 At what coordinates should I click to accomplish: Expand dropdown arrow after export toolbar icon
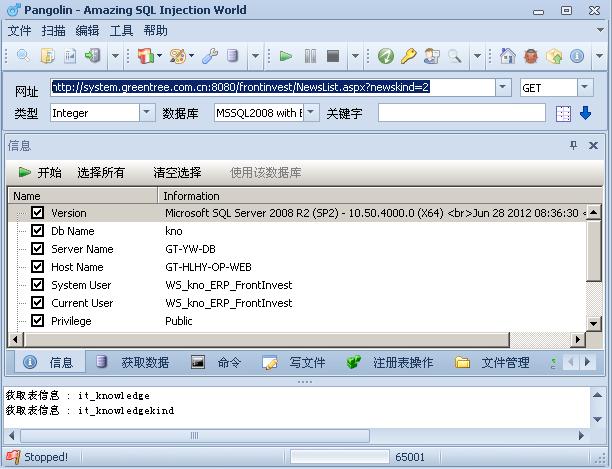(116, 56)
